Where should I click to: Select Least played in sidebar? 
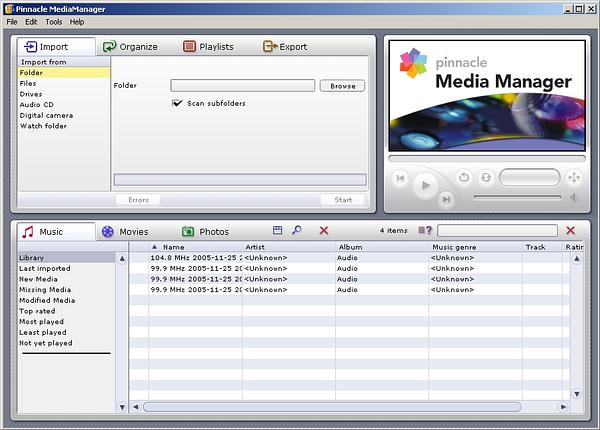[x=67, y=332]
